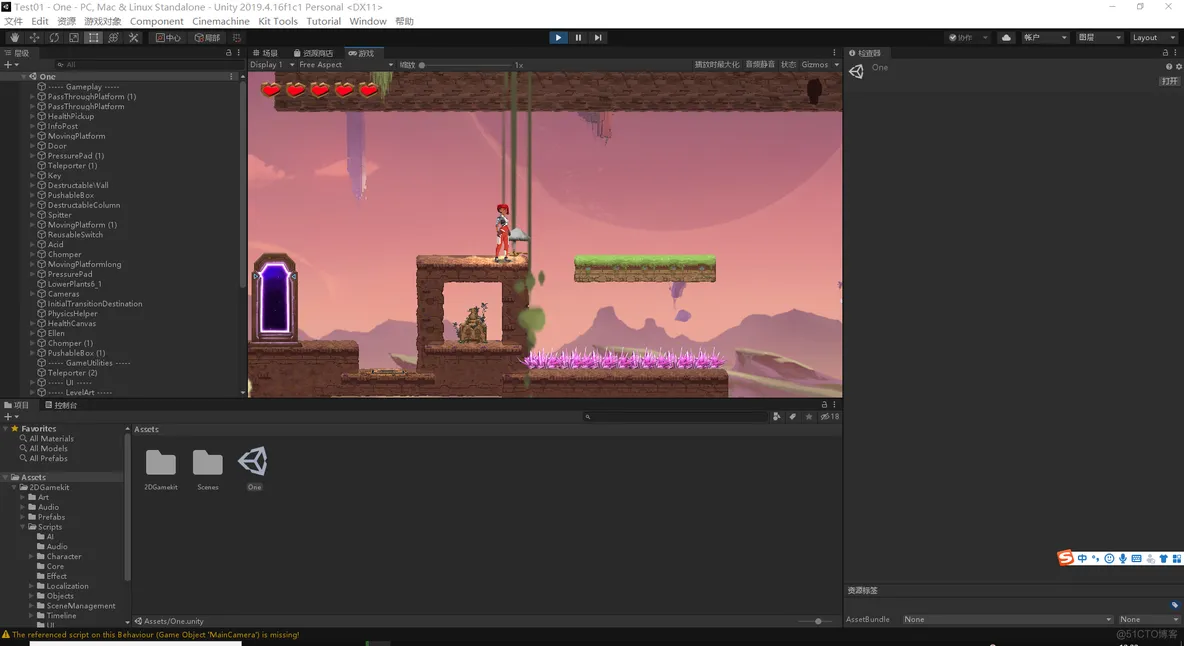Open the Component menu
The height and width of the screenshot is (646, 1184).
coord(156,21)
